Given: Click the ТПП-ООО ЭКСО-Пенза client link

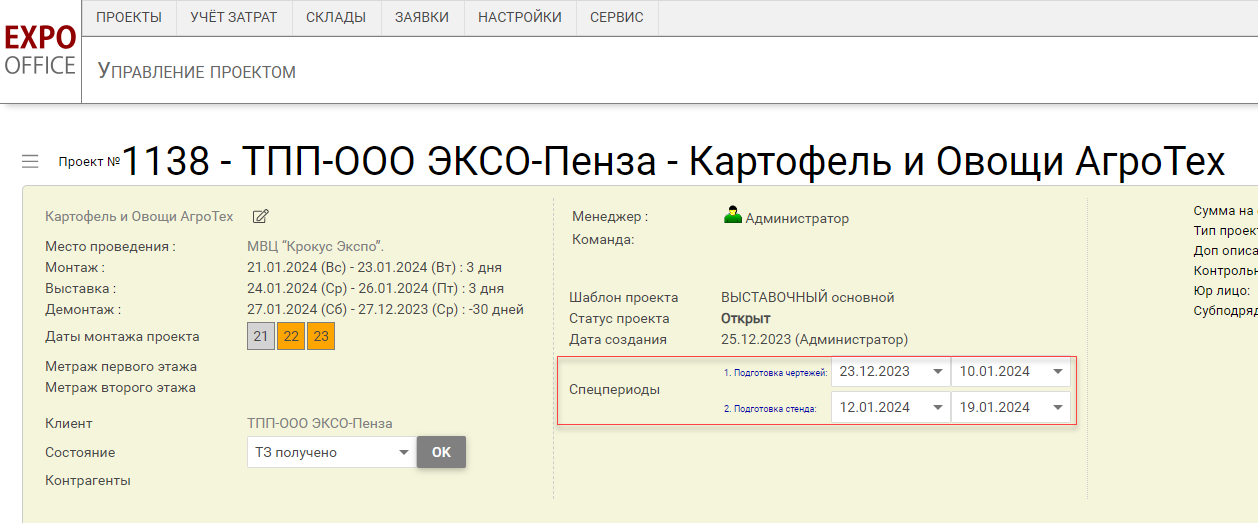Looking at the screenshot, I should (x=320, y=424).
